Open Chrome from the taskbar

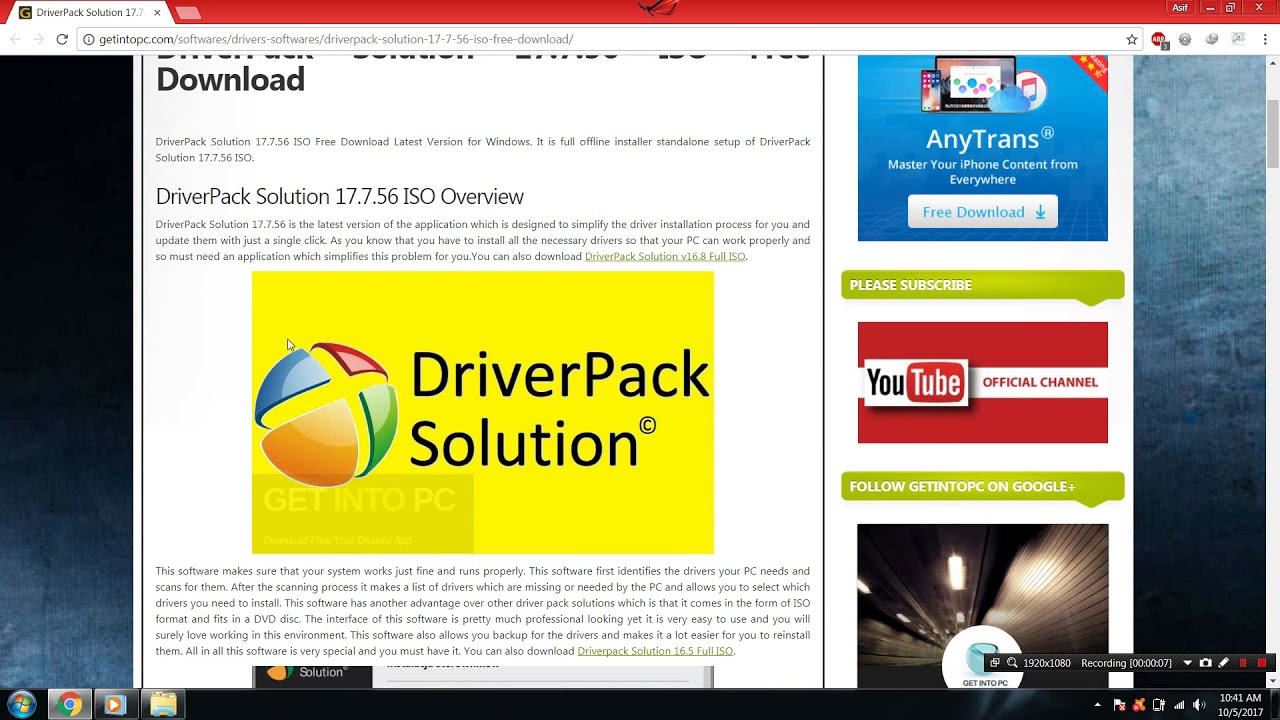coord(69,705)
